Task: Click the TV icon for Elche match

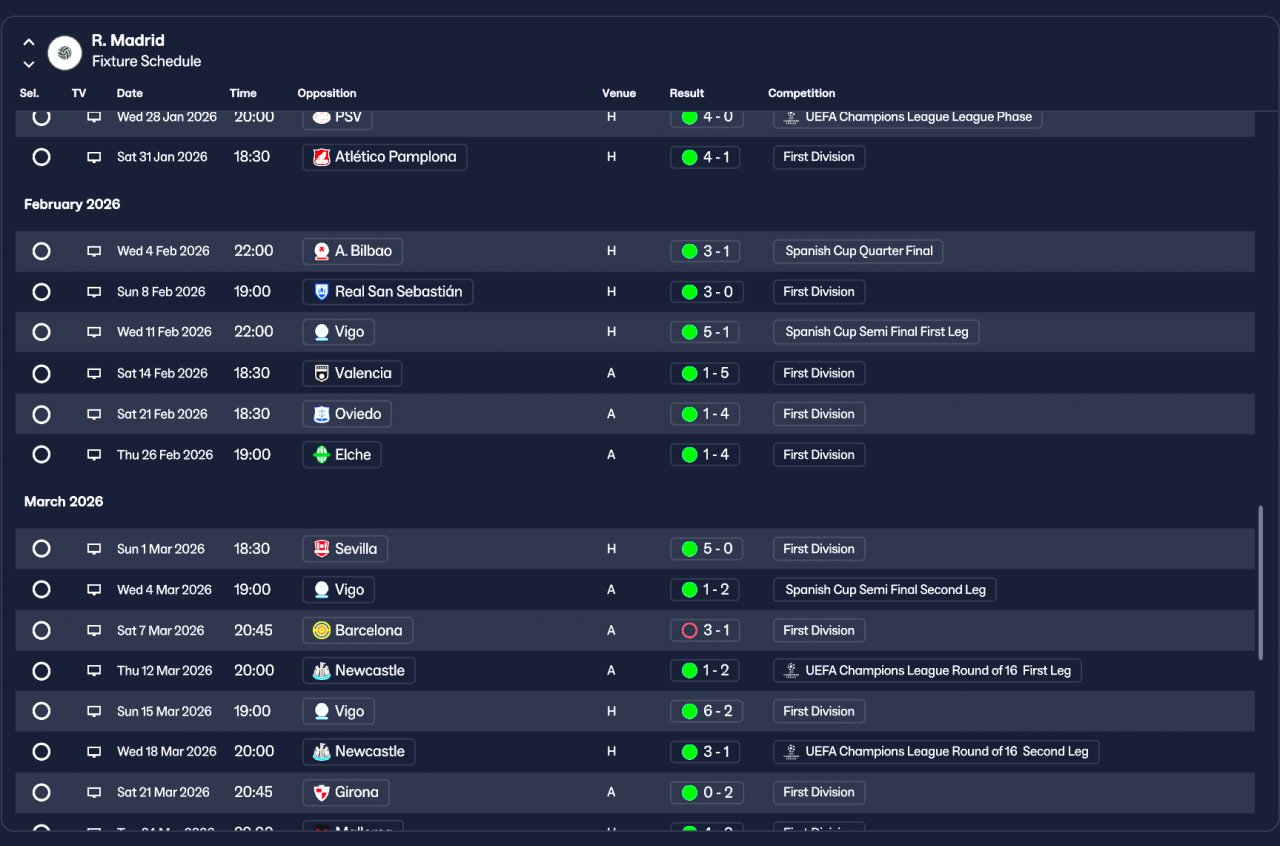Action: pos(94,455)
